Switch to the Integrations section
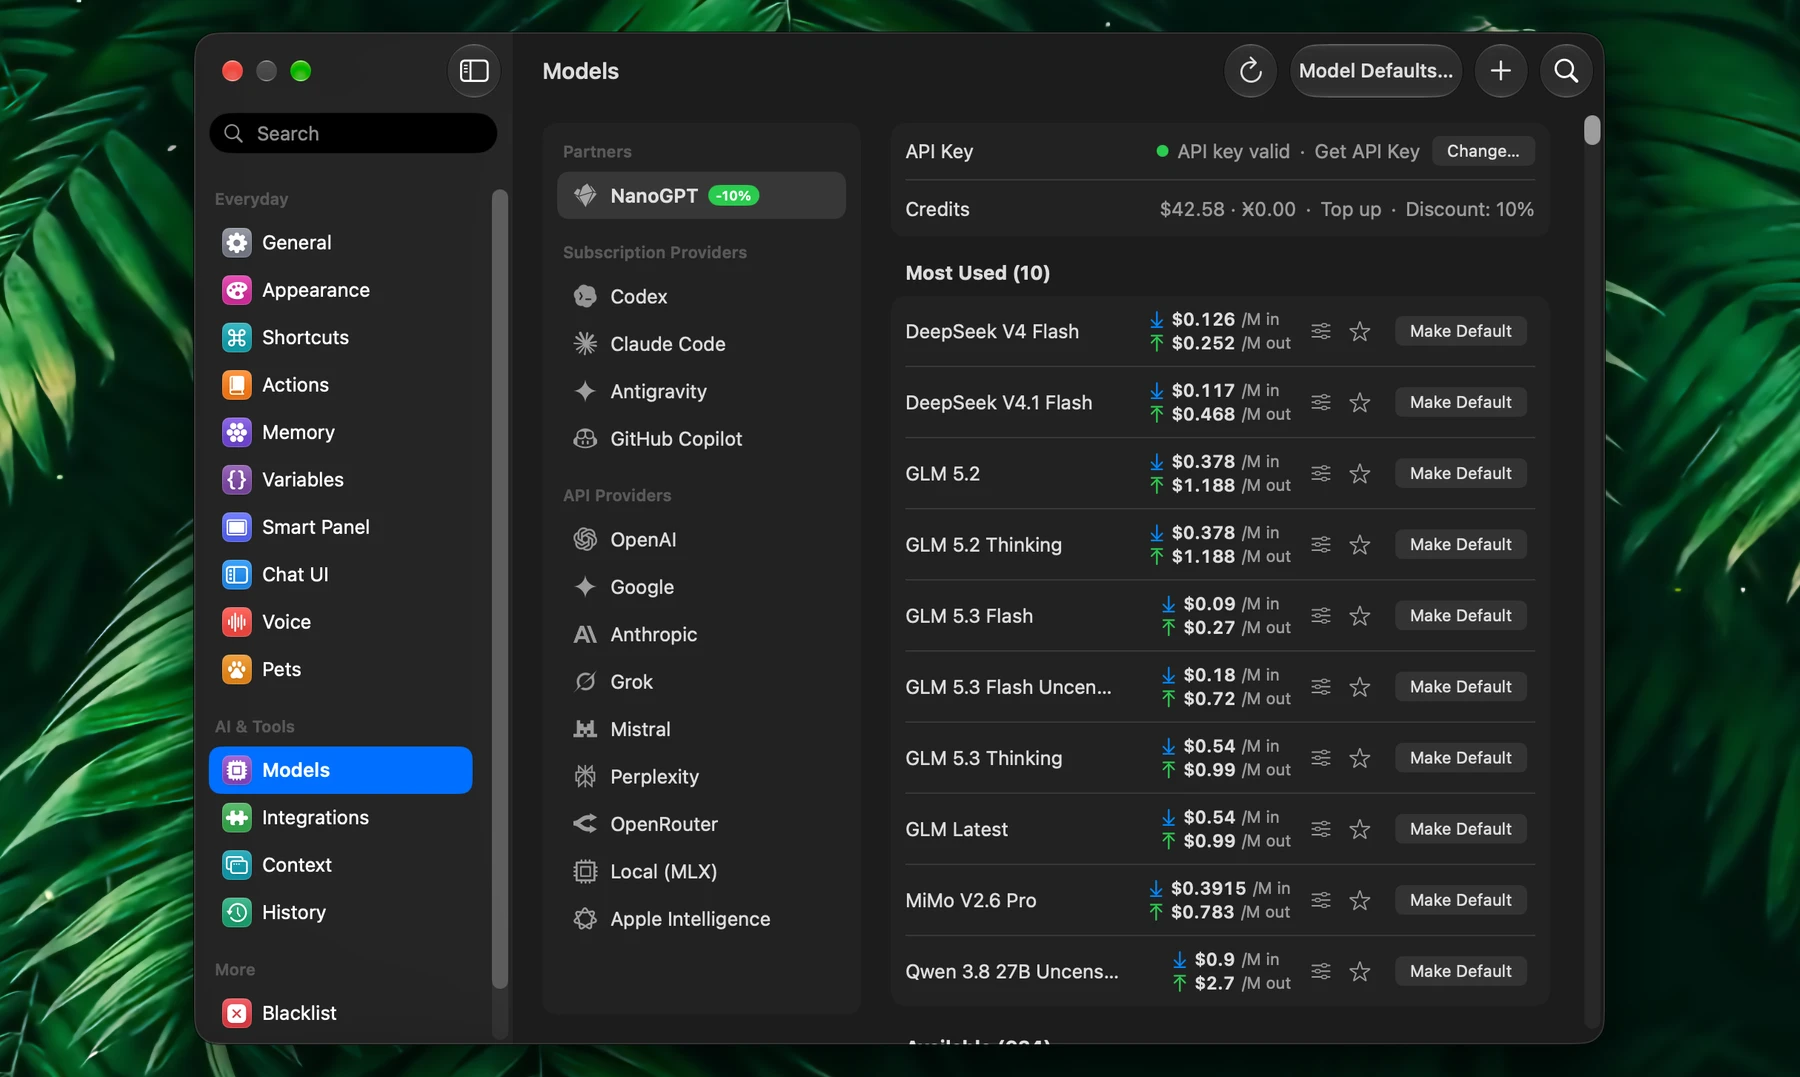The image size is (1800, 1077). 340,817
